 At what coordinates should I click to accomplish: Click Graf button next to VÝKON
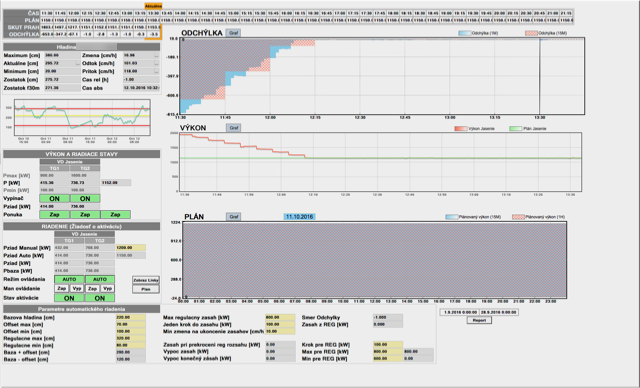click(x=233, y=128)
